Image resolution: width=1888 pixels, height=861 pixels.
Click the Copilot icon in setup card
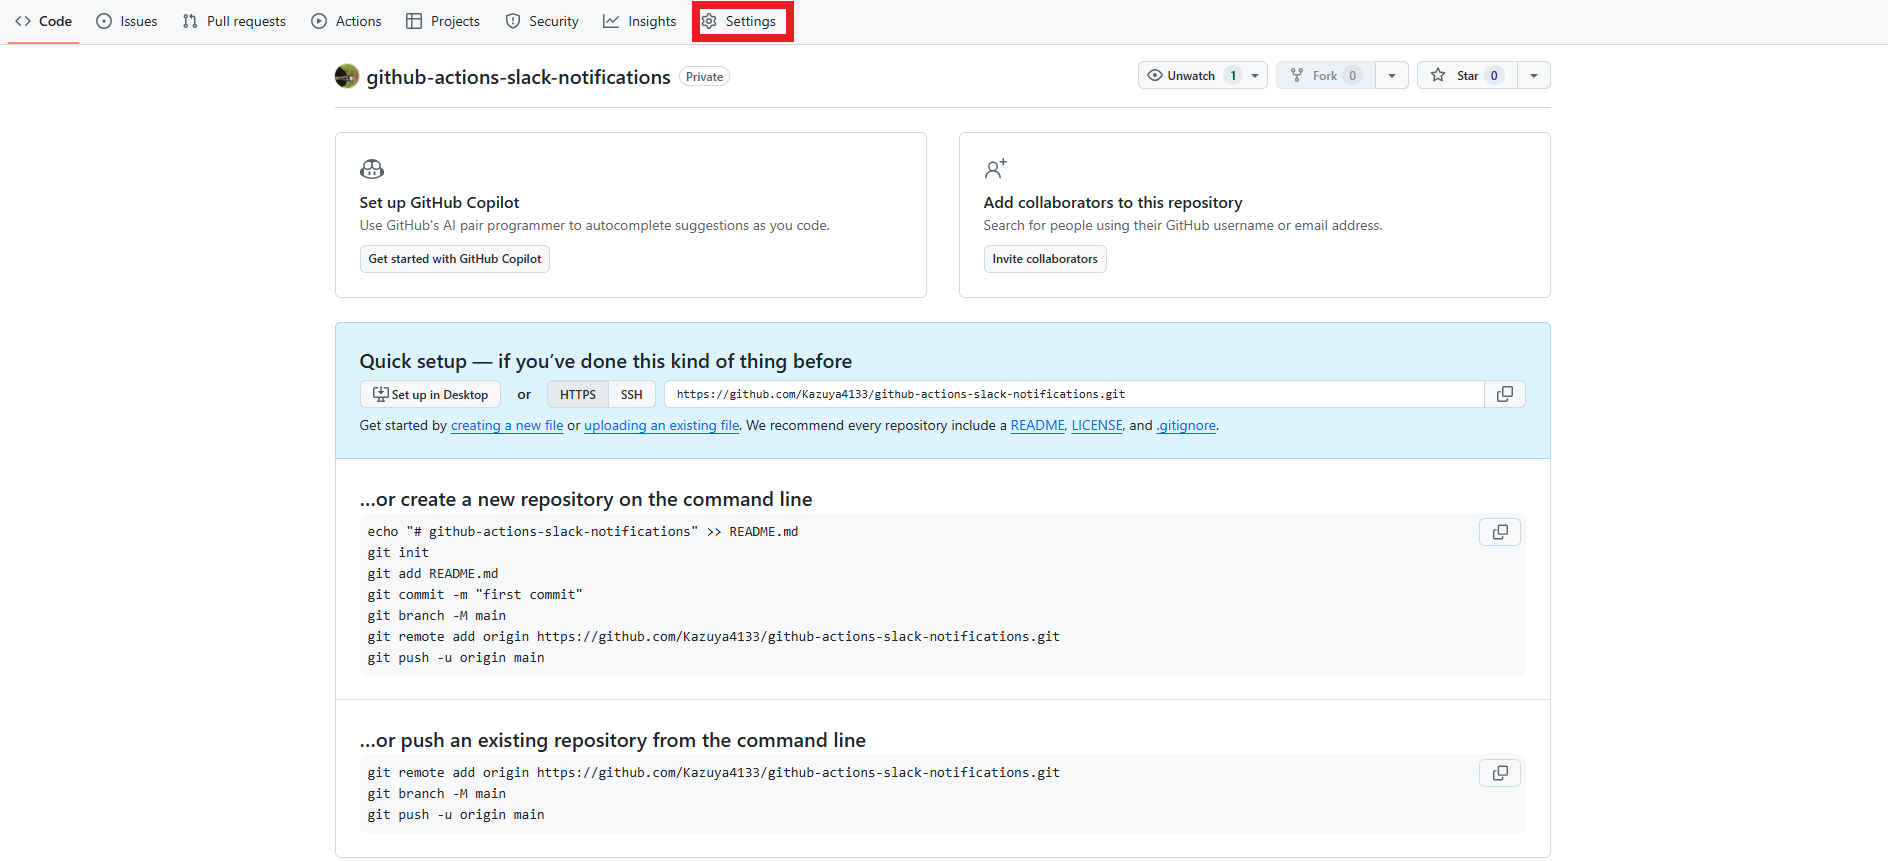point(372,169)
